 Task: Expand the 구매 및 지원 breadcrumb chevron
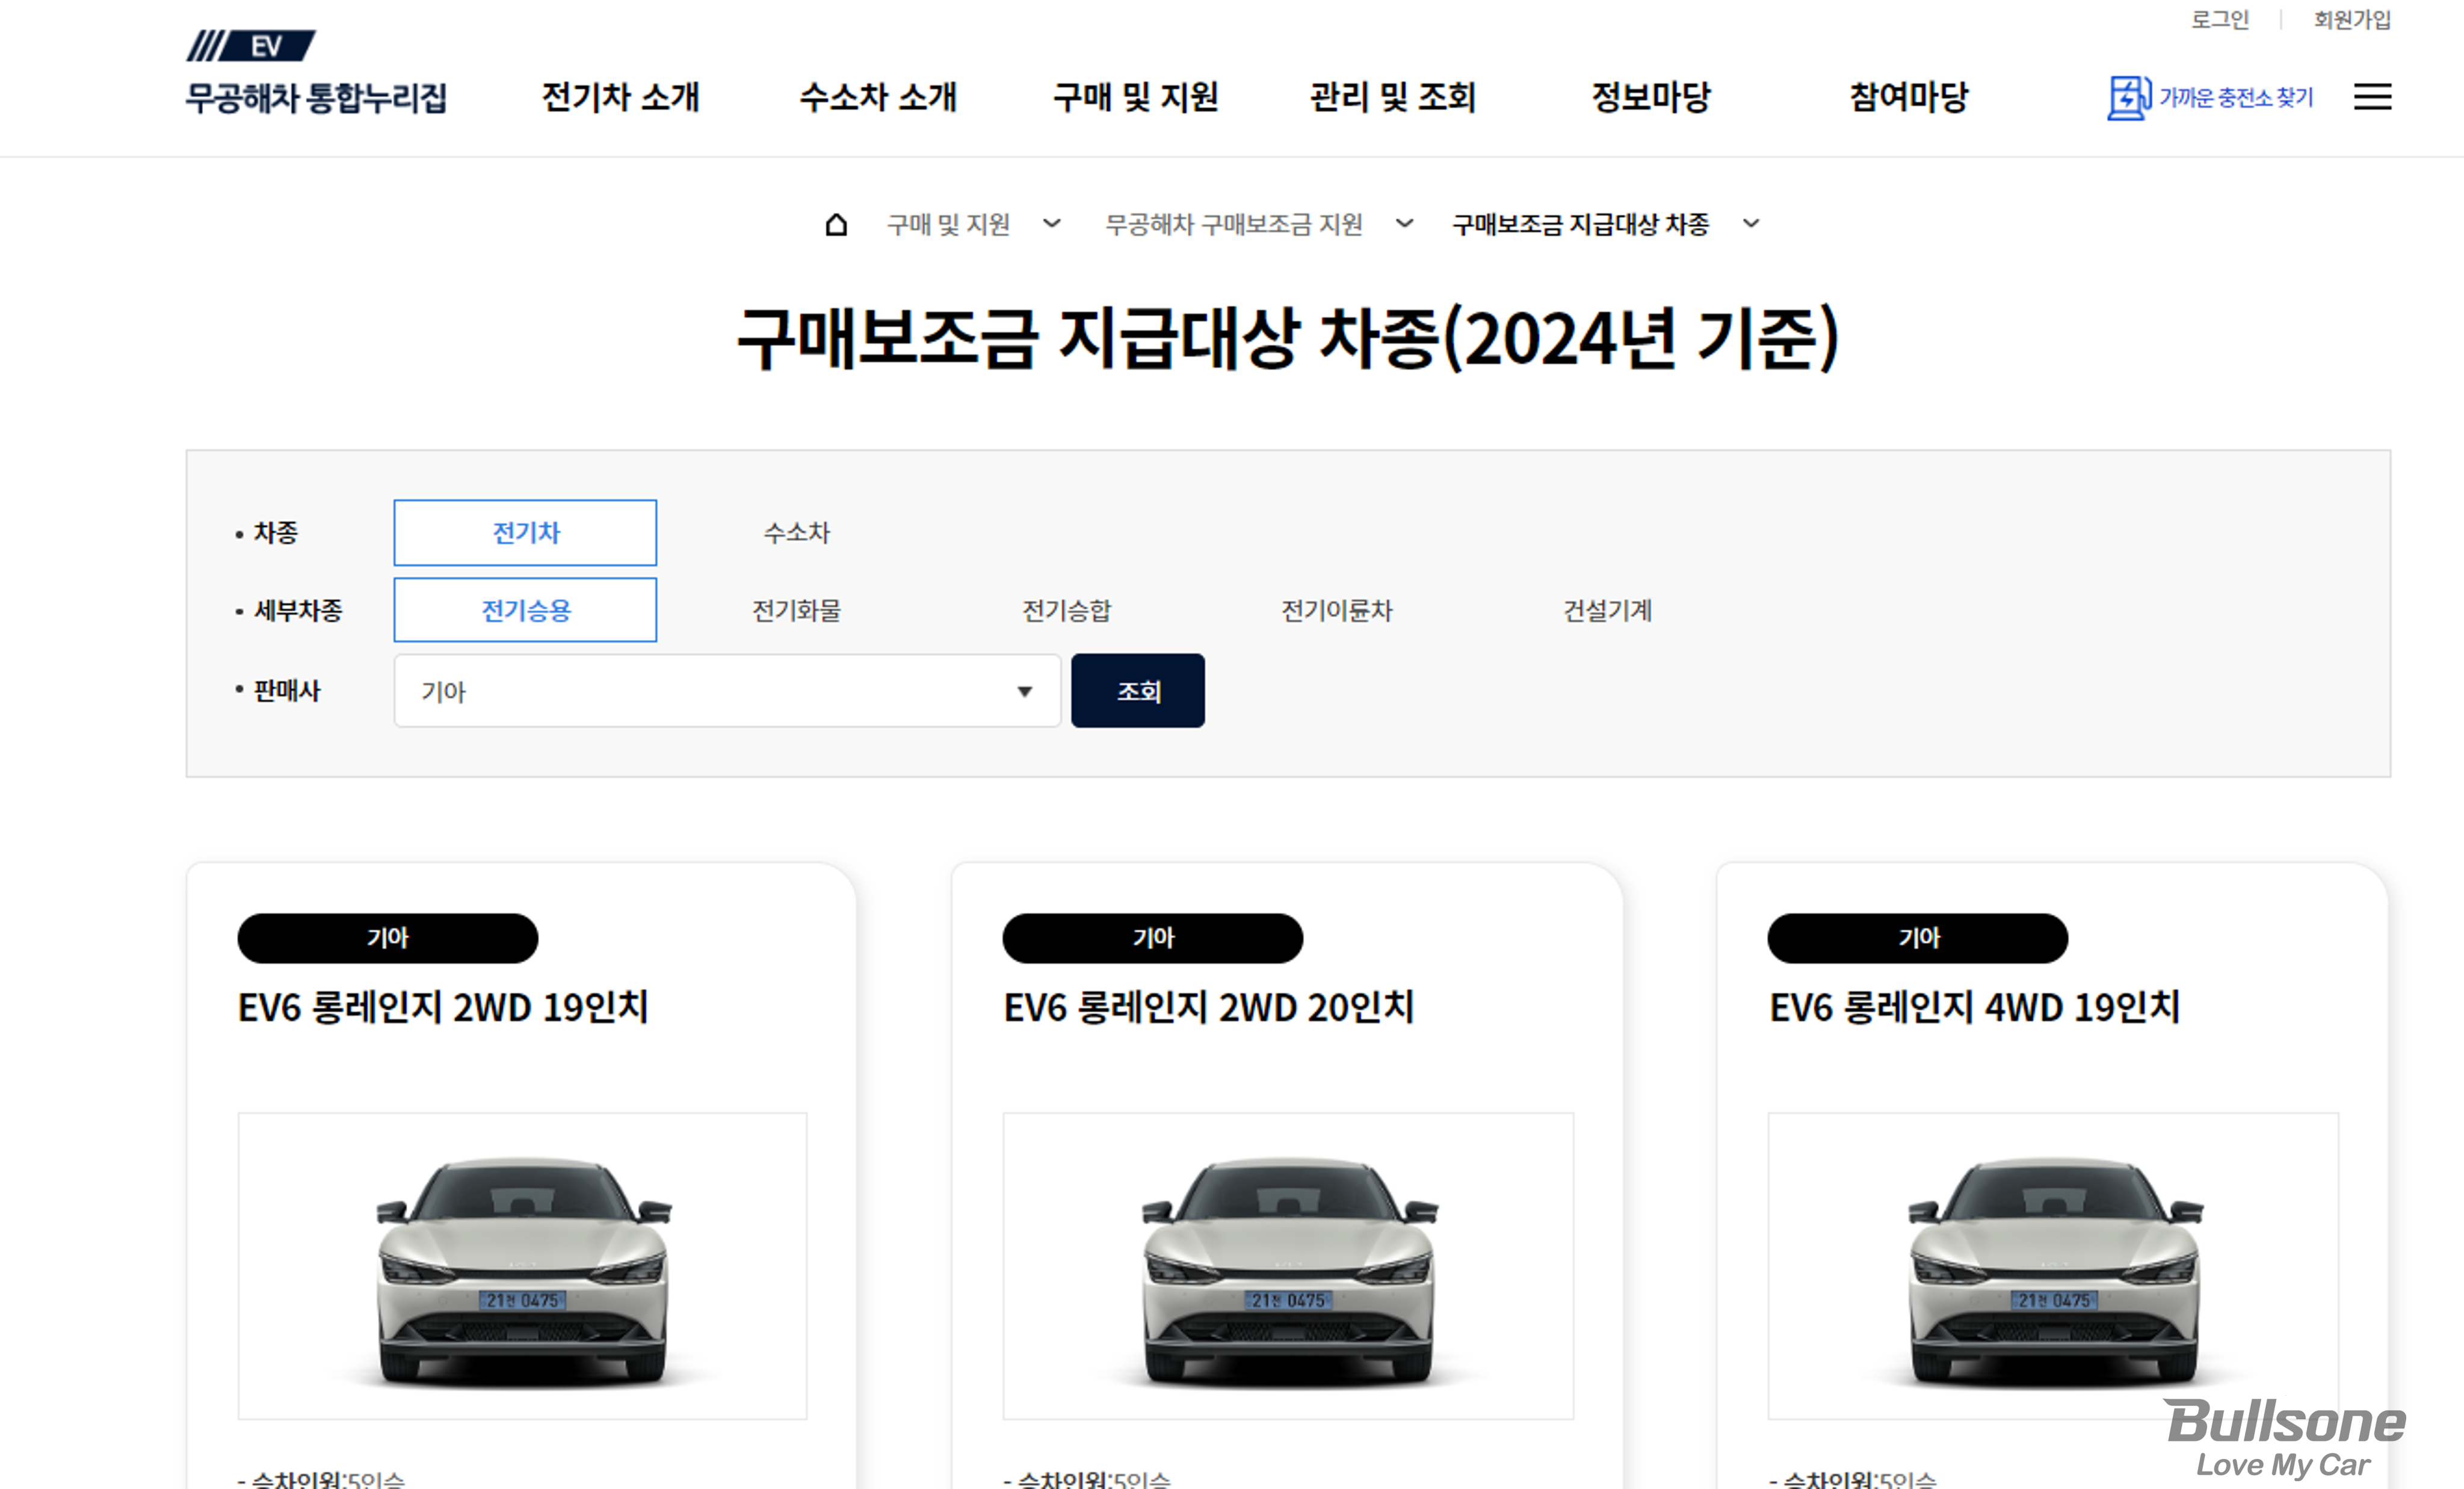tap(1051, 224)
